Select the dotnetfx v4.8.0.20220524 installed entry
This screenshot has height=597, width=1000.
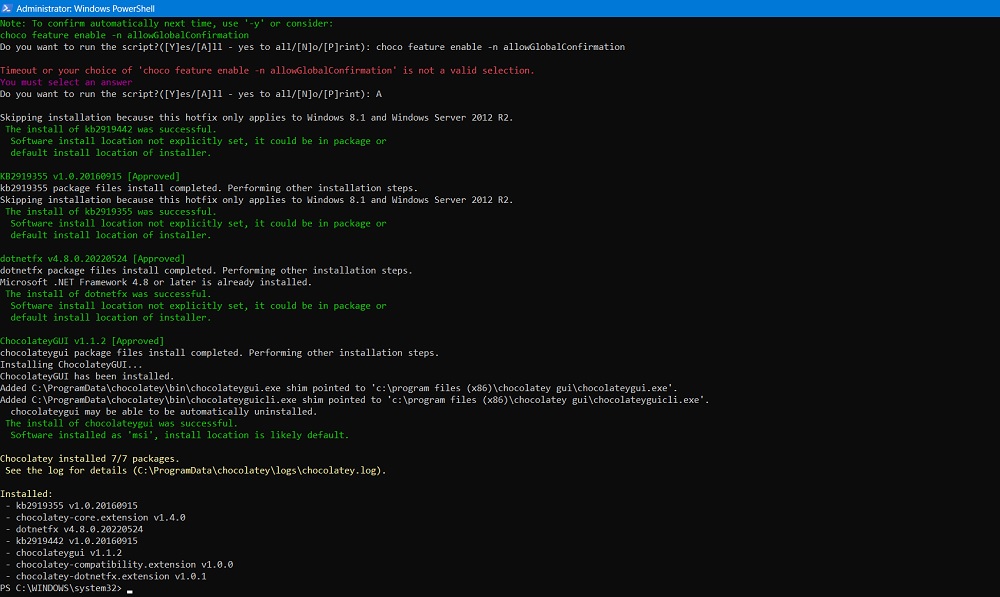click(x=75, y=528)
